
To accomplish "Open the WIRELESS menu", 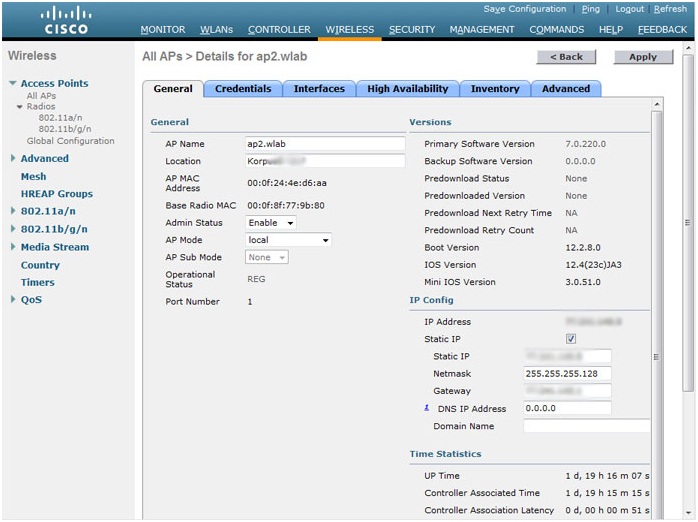I will click(x=349, y=30).
